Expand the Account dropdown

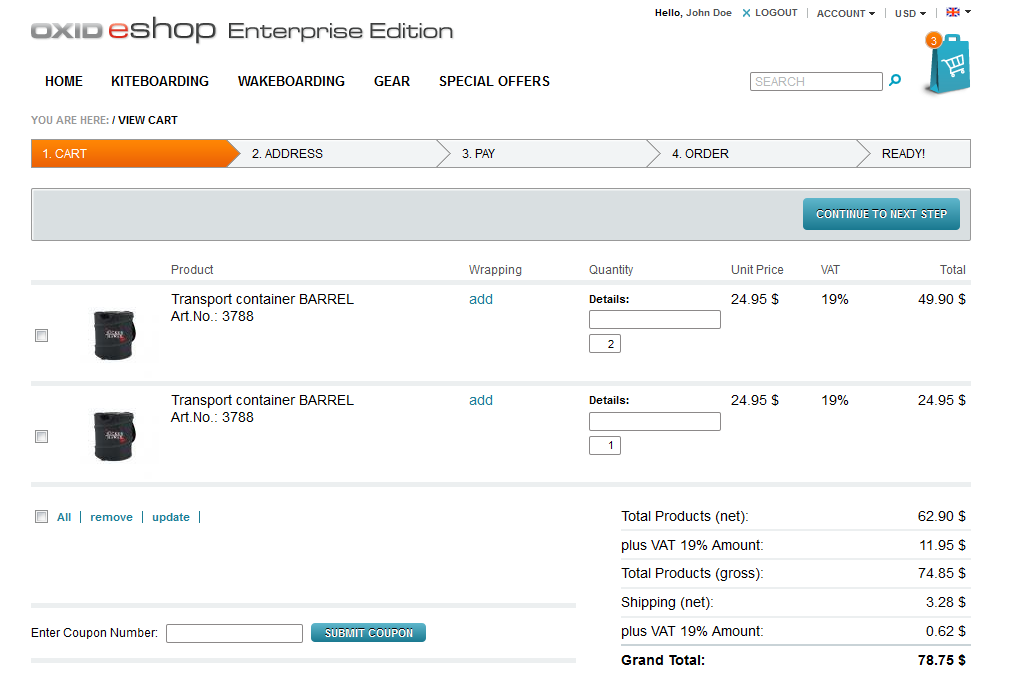click(845, 14)
